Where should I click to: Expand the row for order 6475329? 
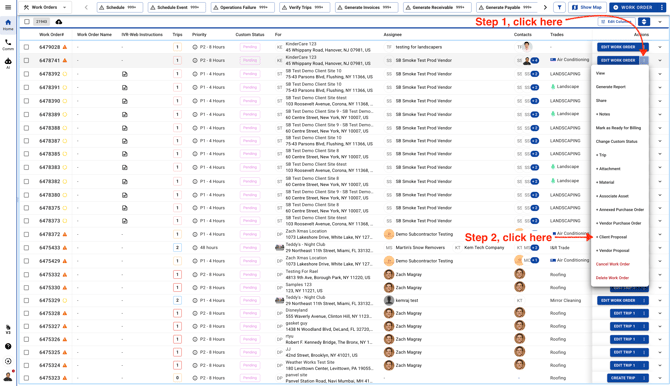660,301
